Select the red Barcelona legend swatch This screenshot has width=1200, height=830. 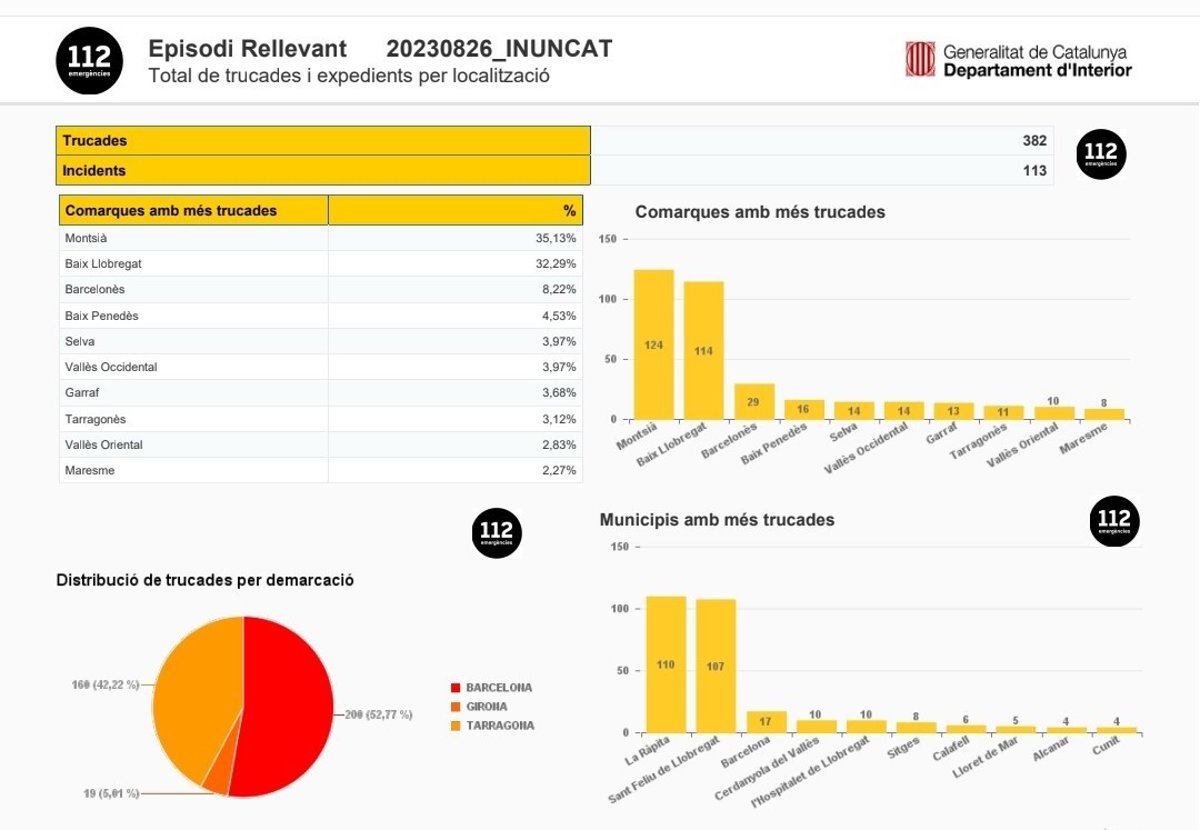point(455,688)
